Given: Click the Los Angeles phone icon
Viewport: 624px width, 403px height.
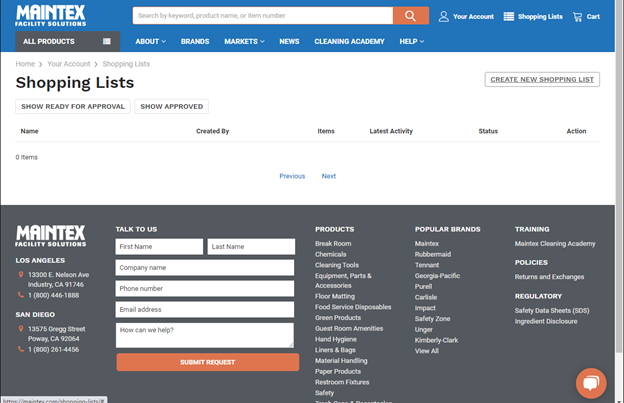Looking at the screenshot, I should tap(21, 295).
